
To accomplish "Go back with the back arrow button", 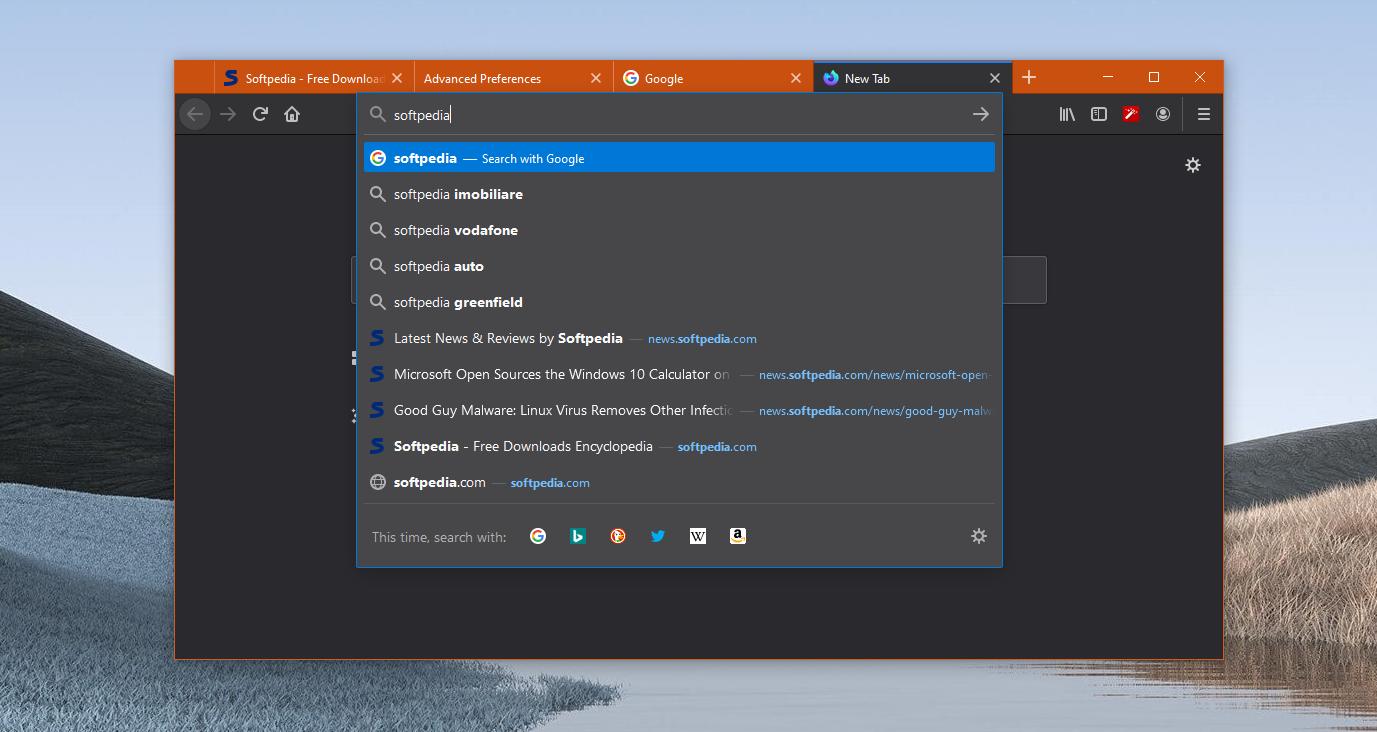I will point(195,114).
